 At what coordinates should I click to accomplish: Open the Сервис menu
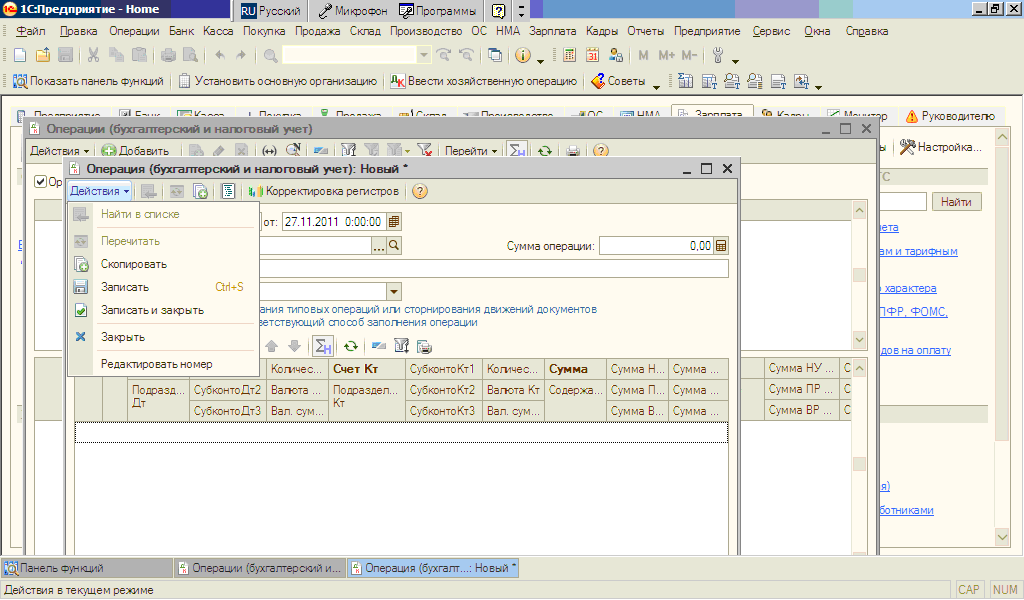771,31
